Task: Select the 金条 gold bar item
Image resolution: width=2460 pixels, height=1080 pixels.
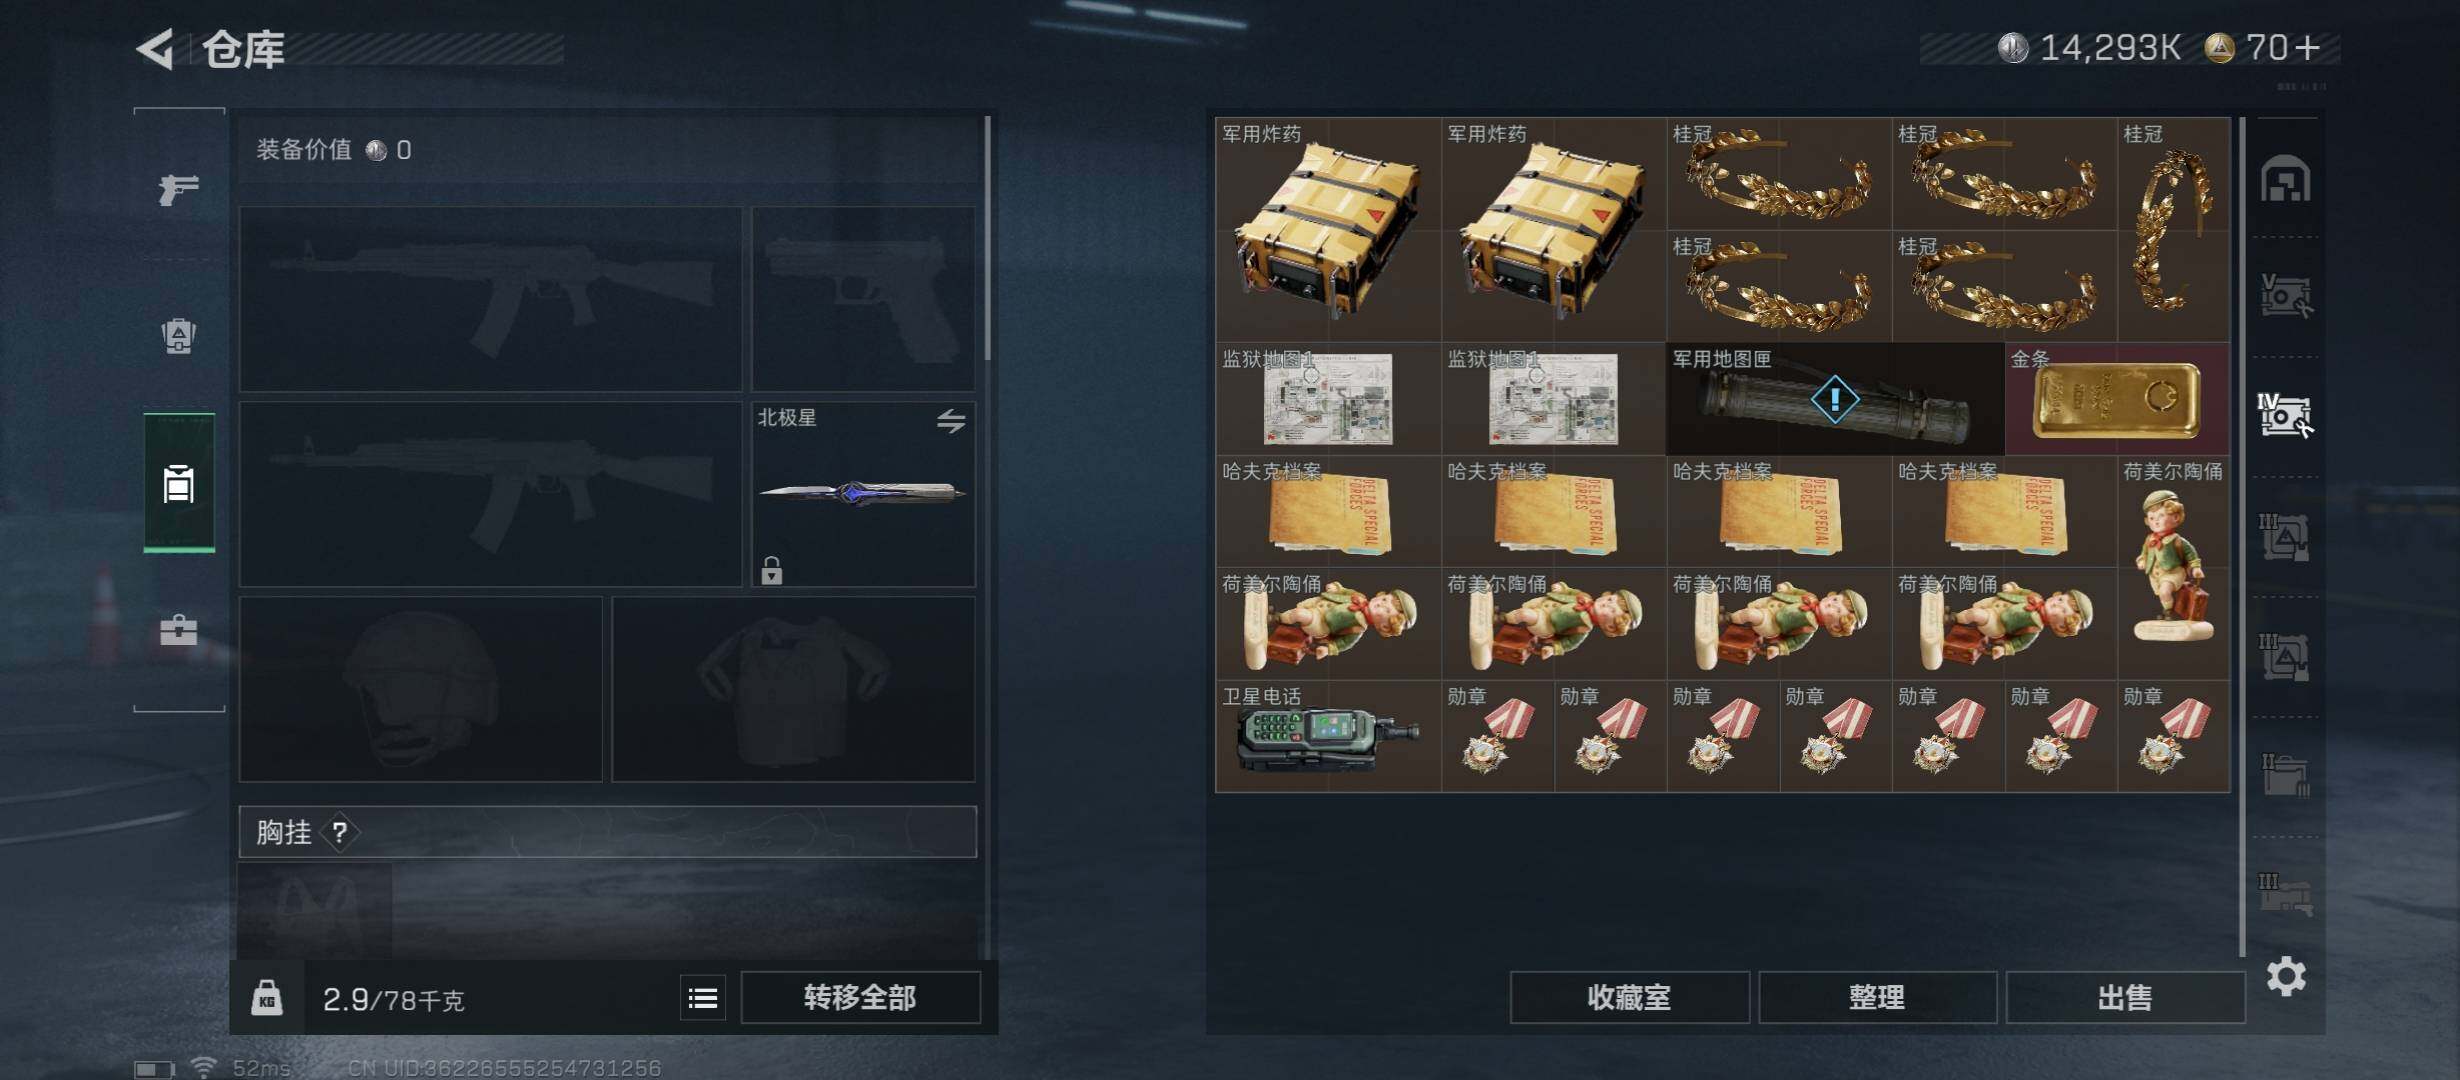Action: coord(2117,399)
